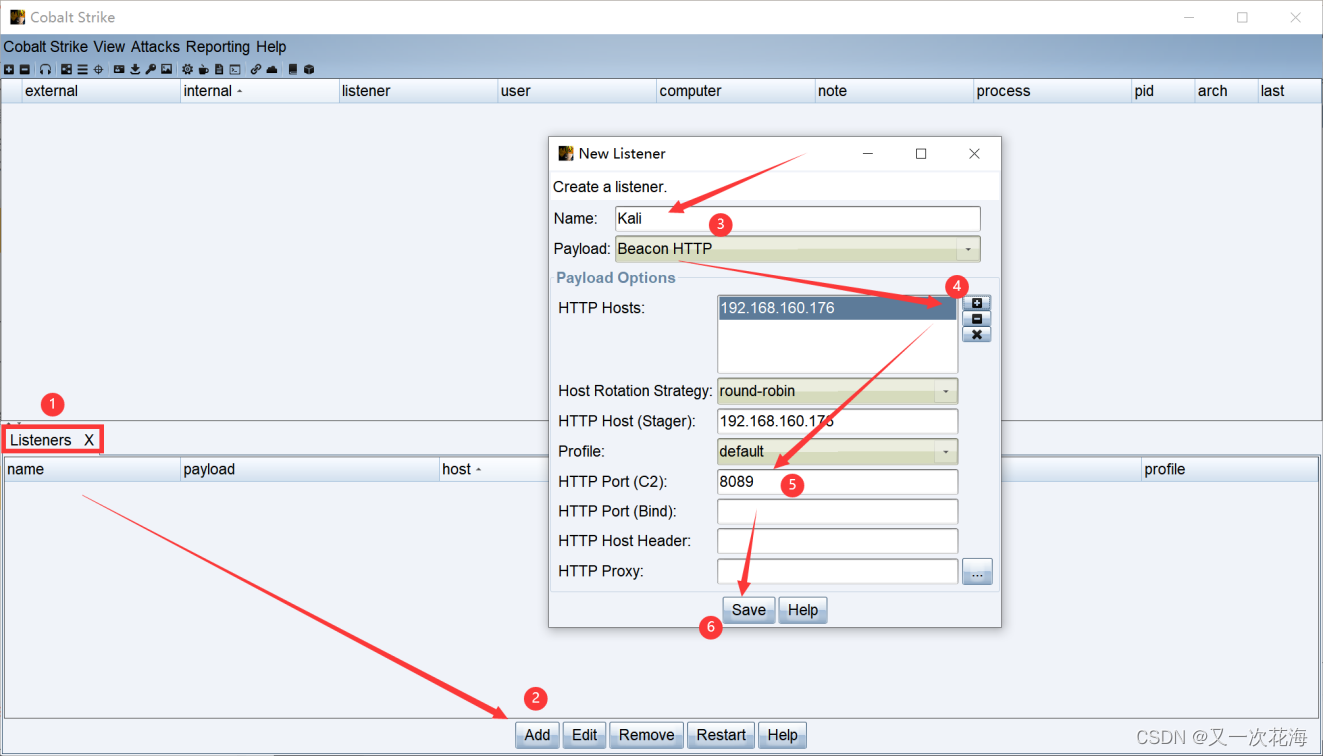Sort listeners by profile column header
The image size is (1323, 756).
click(x=1229, y=469)
